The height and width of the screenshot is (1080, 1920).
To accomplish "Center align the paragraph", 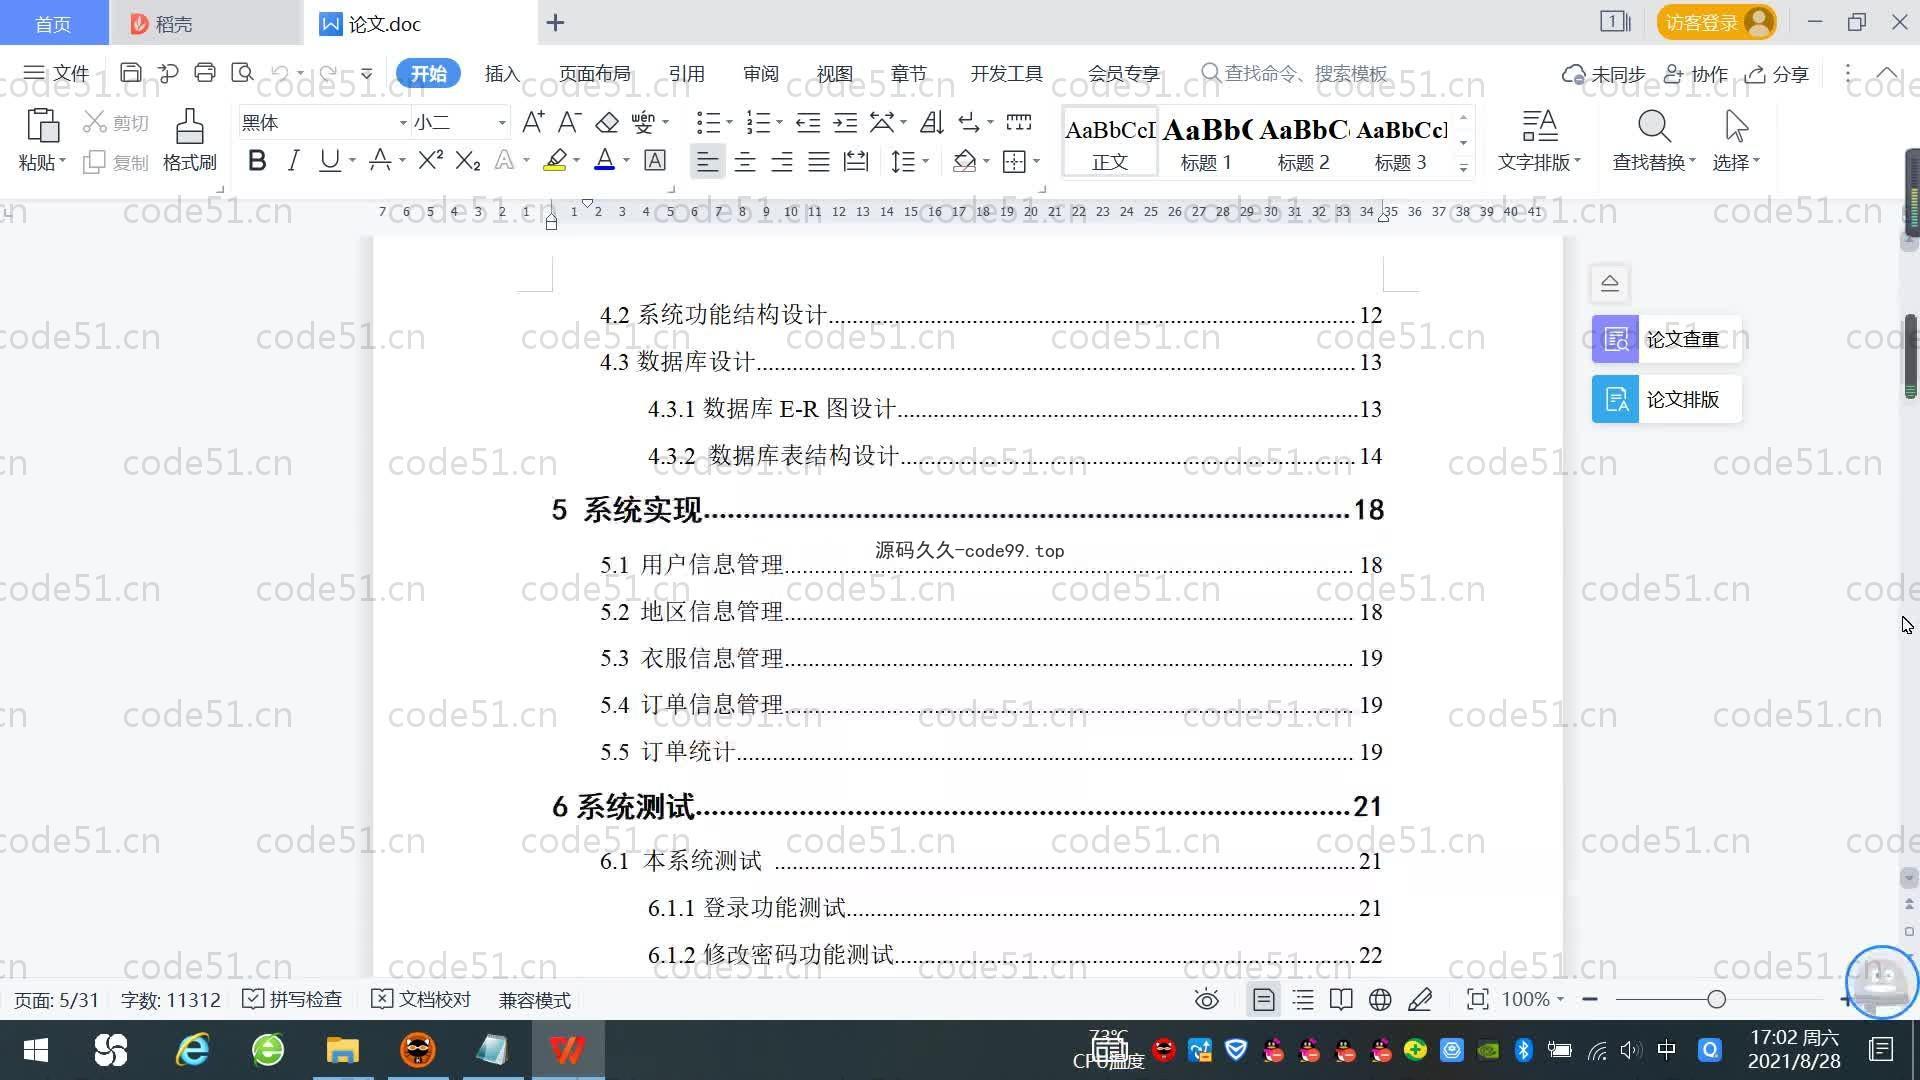I will [745, 161].
